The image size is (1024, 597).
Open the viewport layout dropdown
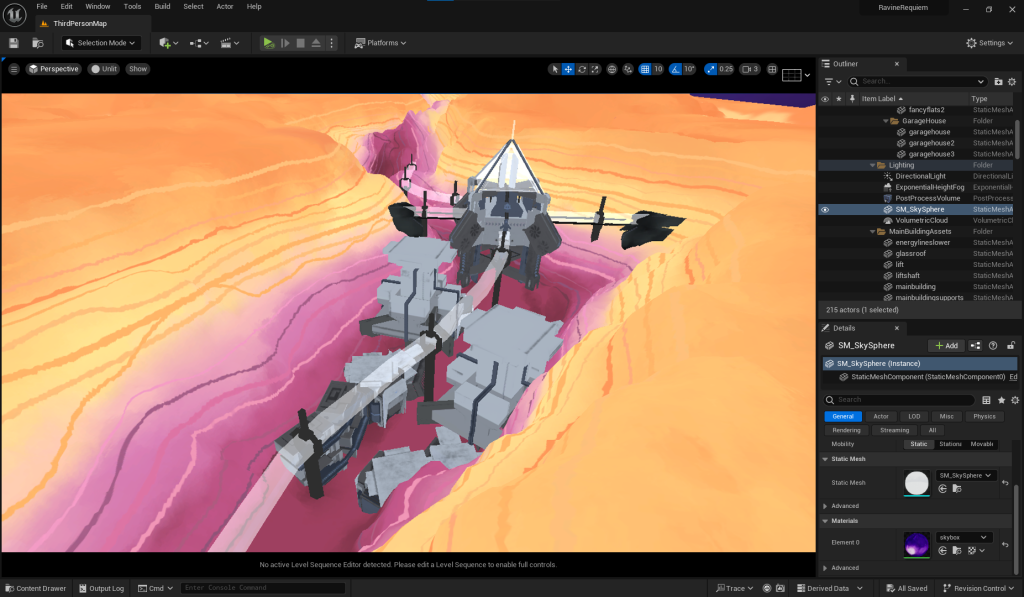(797, 75)
